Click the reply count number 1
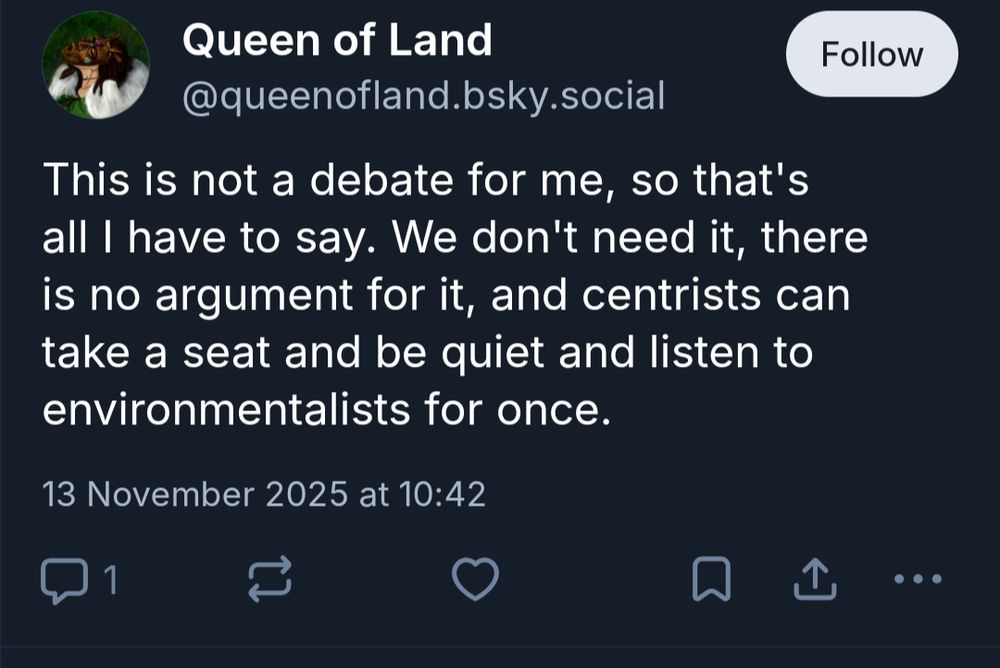The image size is (1000, 668). 111,580
